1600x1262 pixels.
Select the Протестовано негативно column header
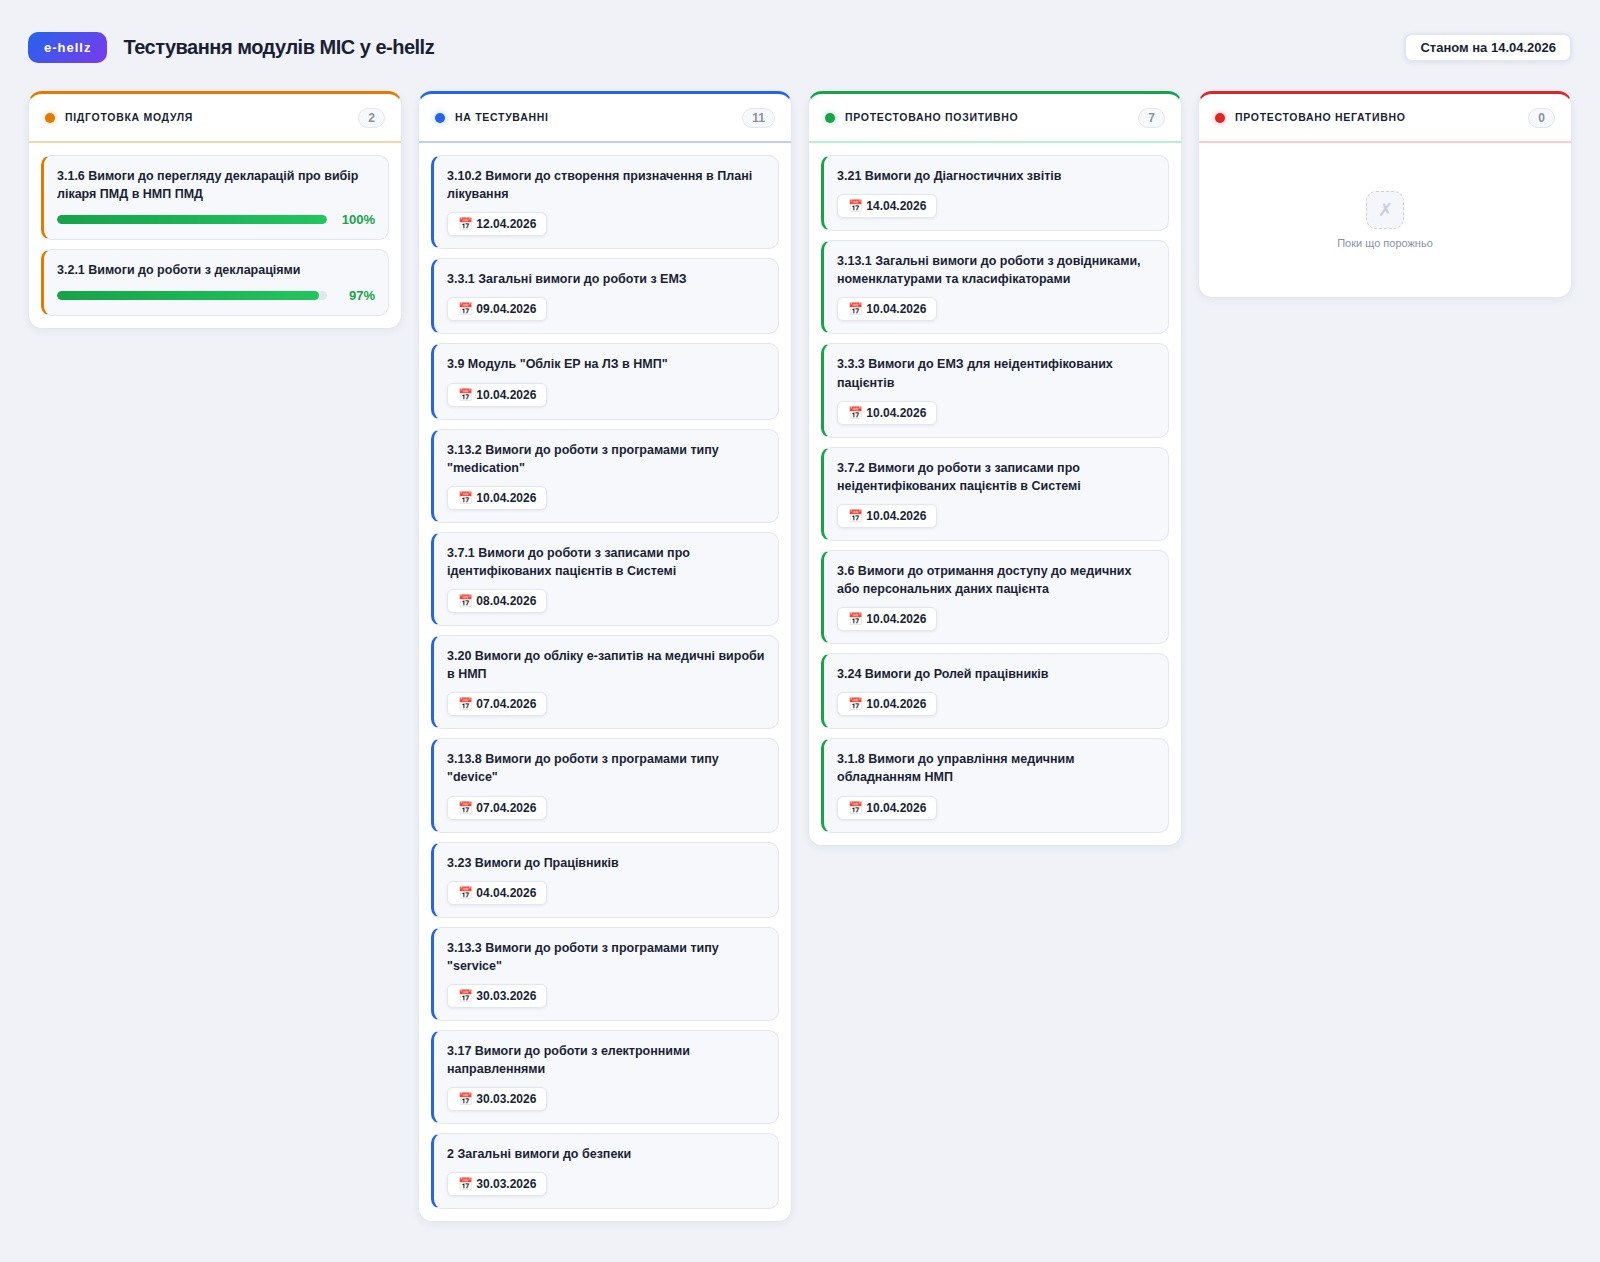point(1319,118)
